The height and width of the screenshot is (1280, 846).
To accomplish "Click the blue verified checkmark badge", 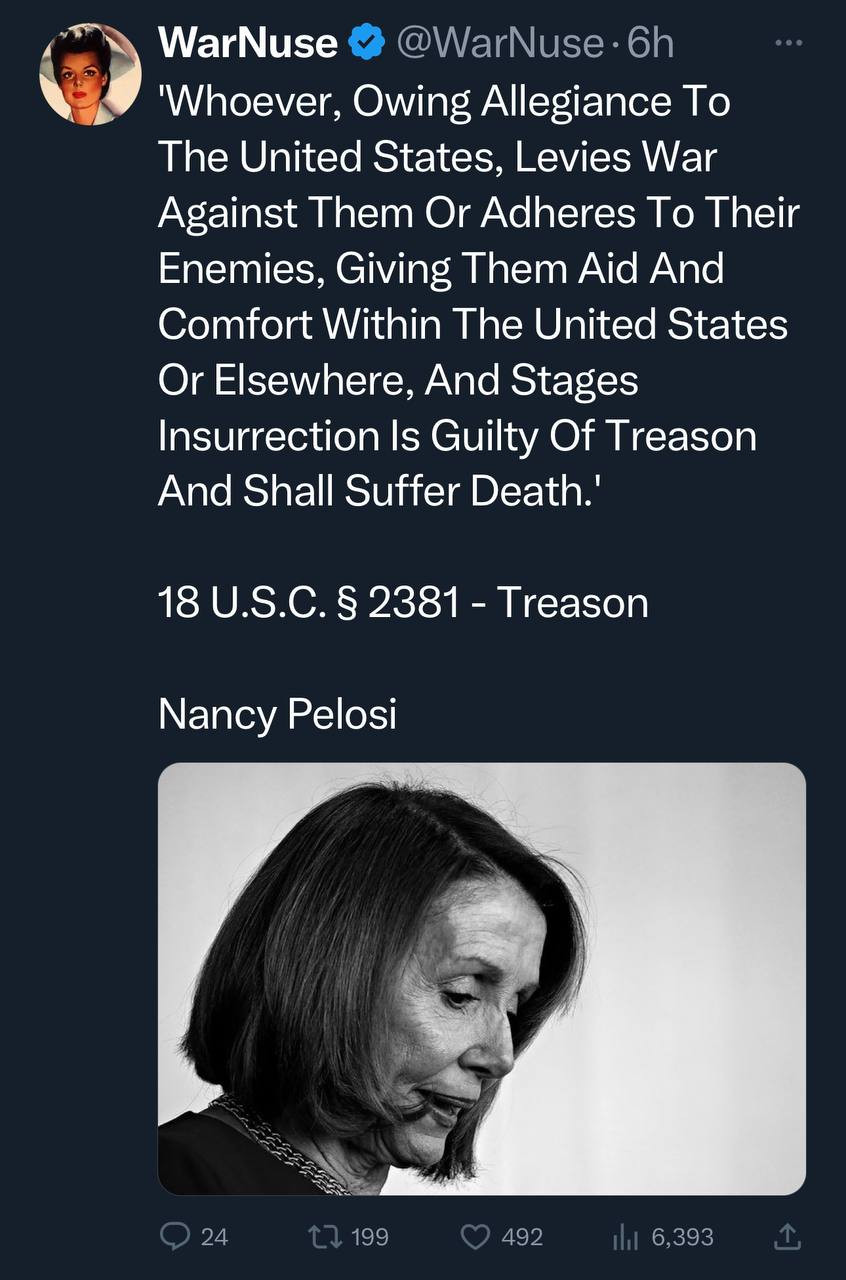I will coord(367,44).
